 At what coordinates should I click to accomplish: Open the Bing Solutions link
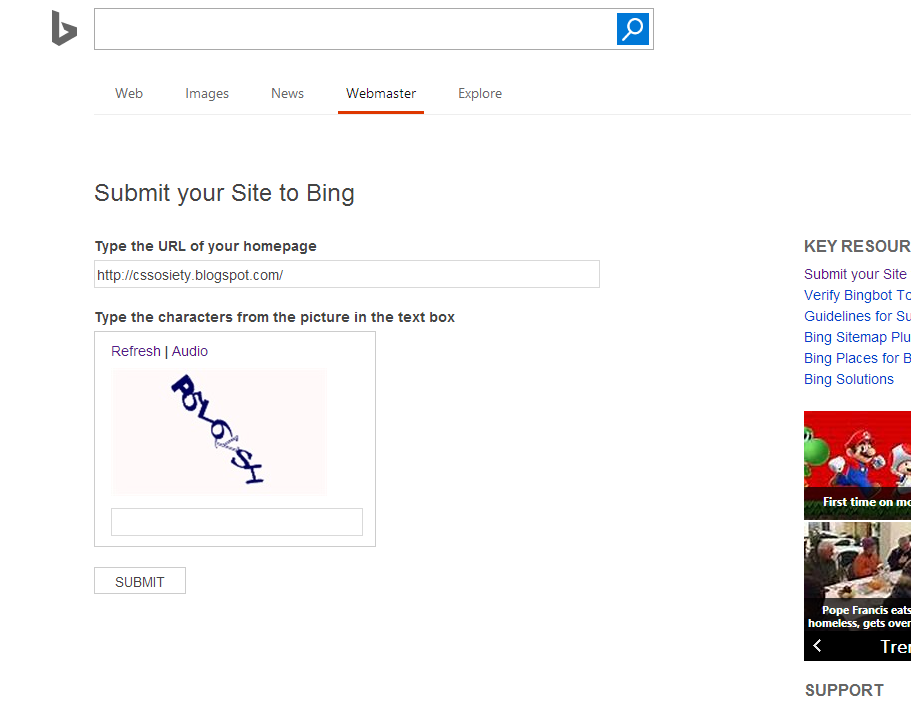click(x=848, y=379)
